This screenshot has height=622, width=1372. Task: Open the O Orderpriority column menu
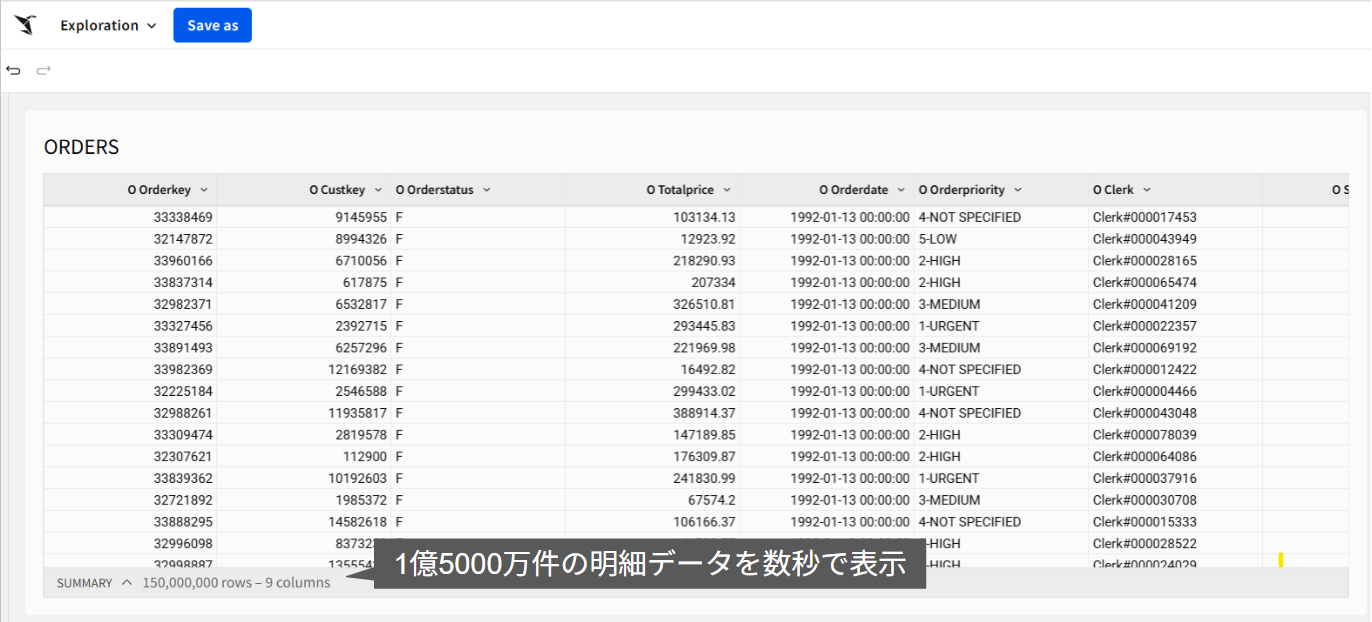coord(1017,189)
